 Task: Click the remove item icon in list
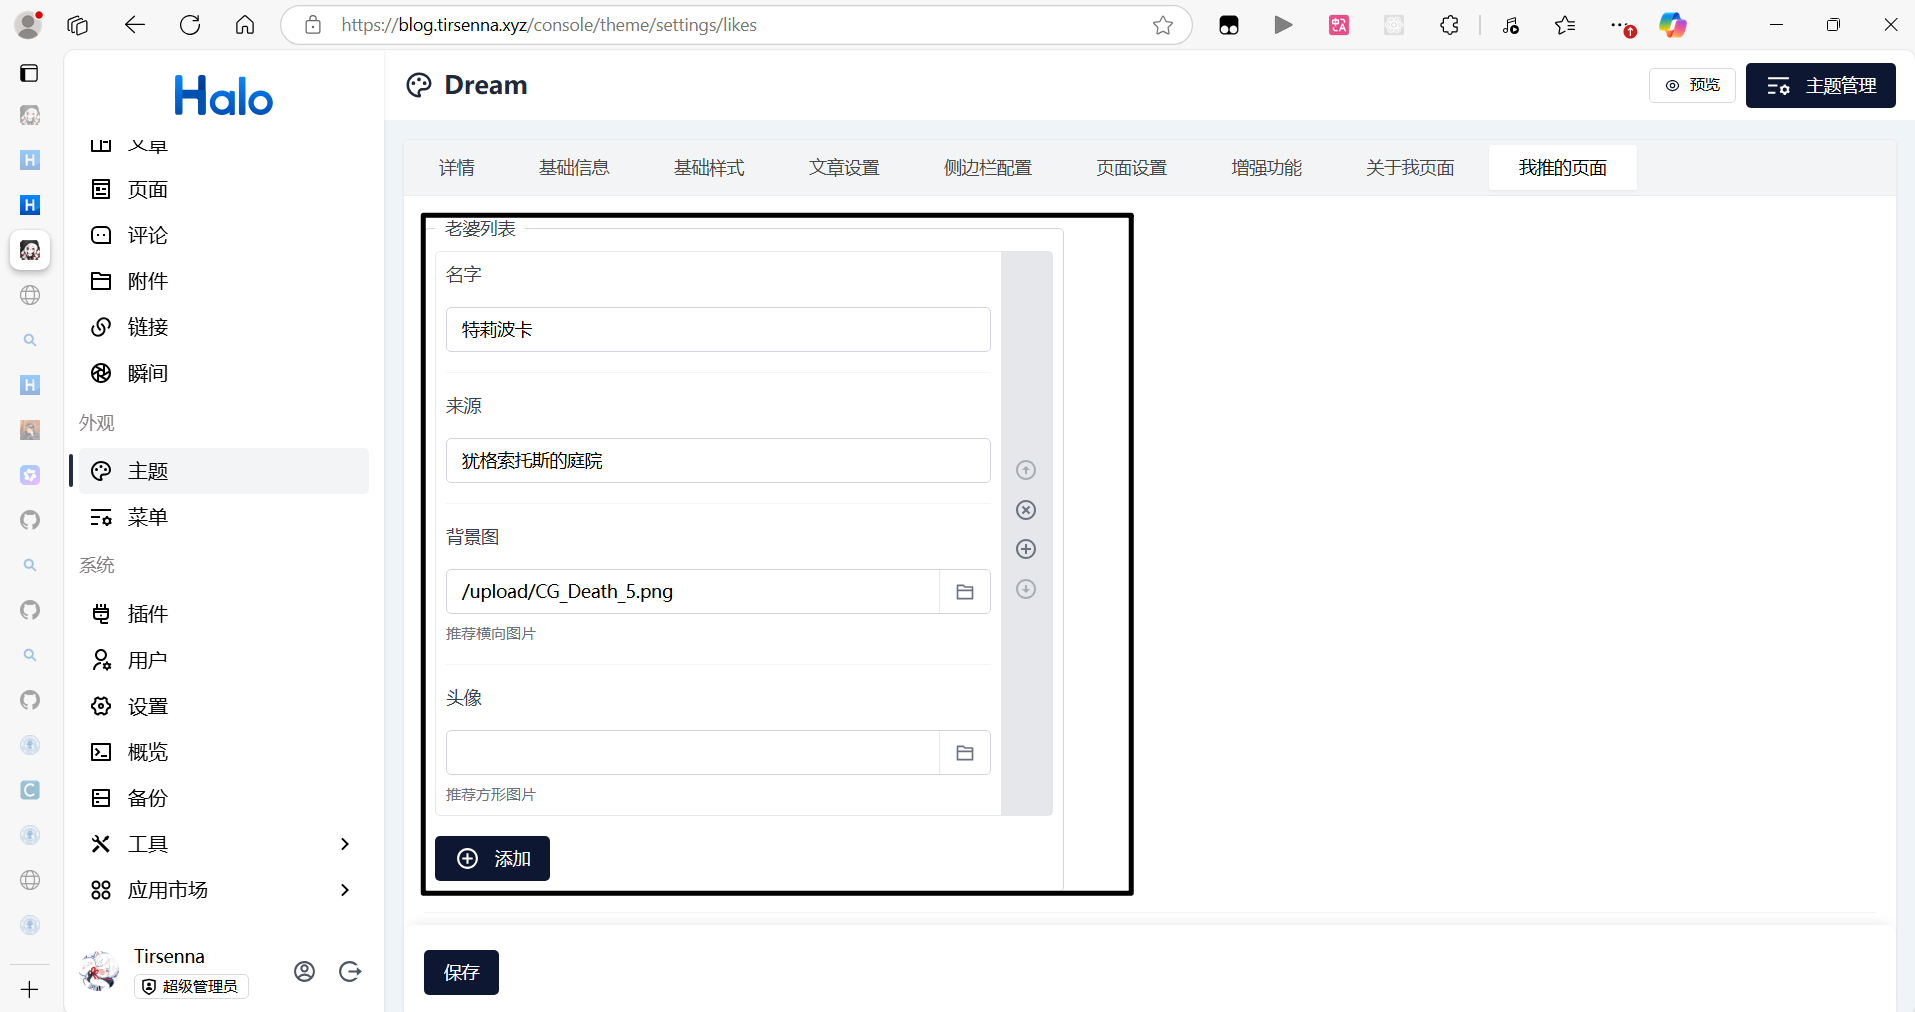pyautogui.click(x=1025, y=510)
